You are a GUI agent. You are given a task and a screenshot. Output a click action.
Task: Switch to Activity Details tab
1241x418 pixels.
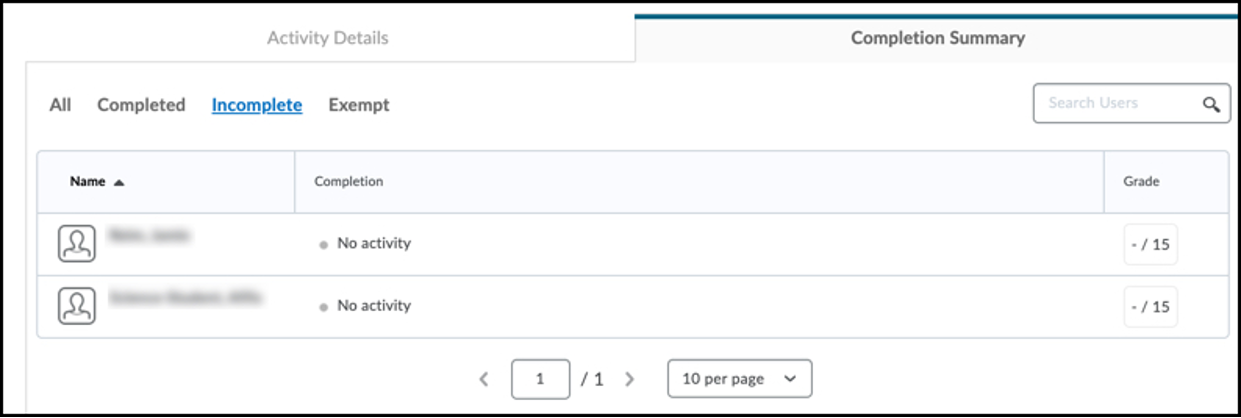328,38
